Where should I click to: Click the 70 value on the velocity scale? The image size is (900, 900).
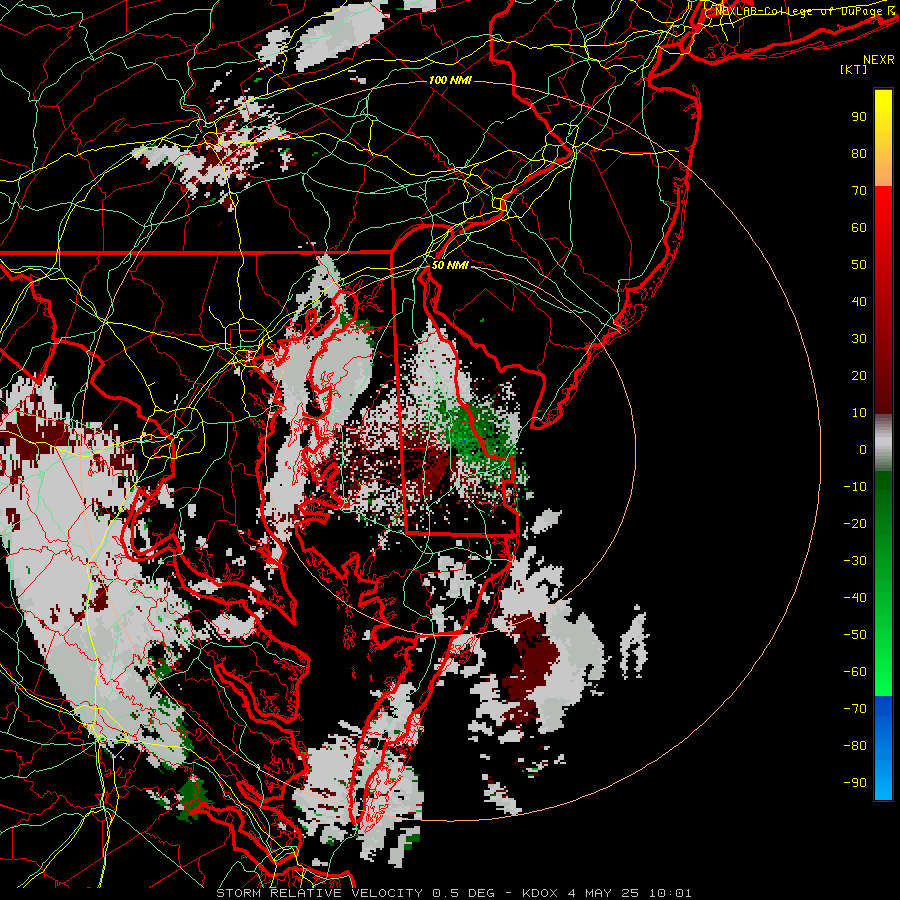[859, 191]
